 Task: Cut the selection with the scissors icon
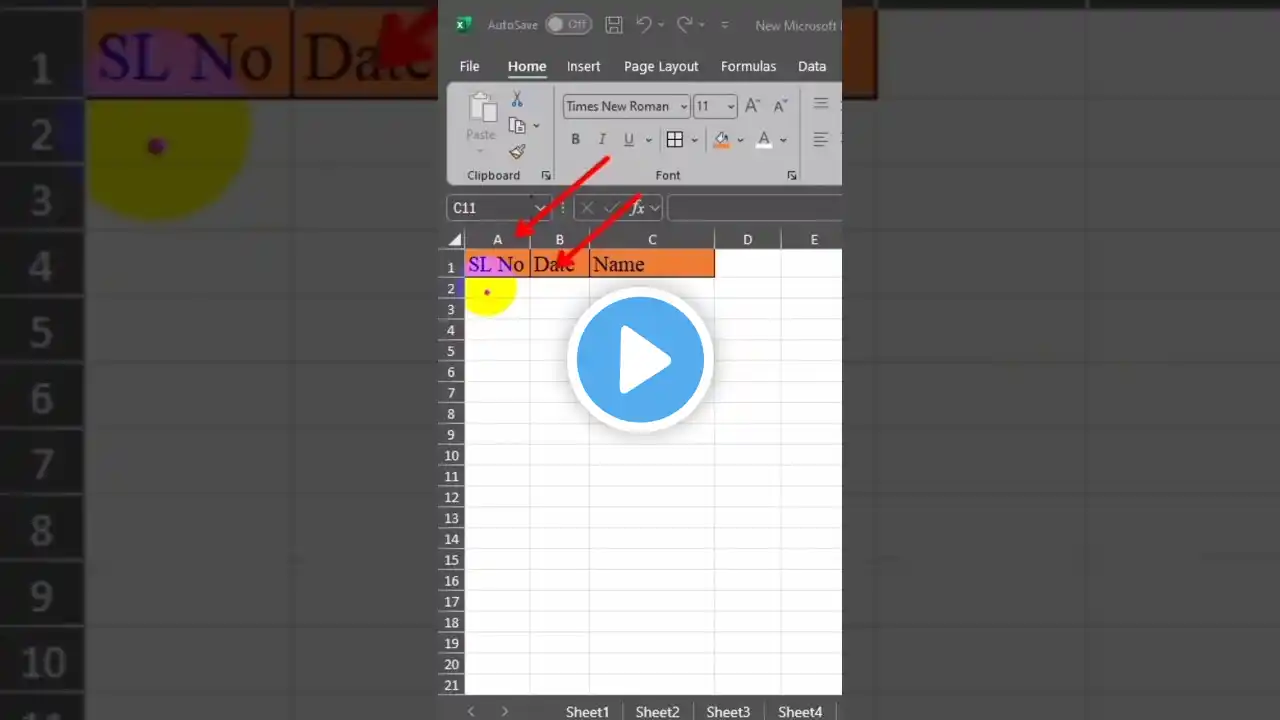(x=517, y=99)
